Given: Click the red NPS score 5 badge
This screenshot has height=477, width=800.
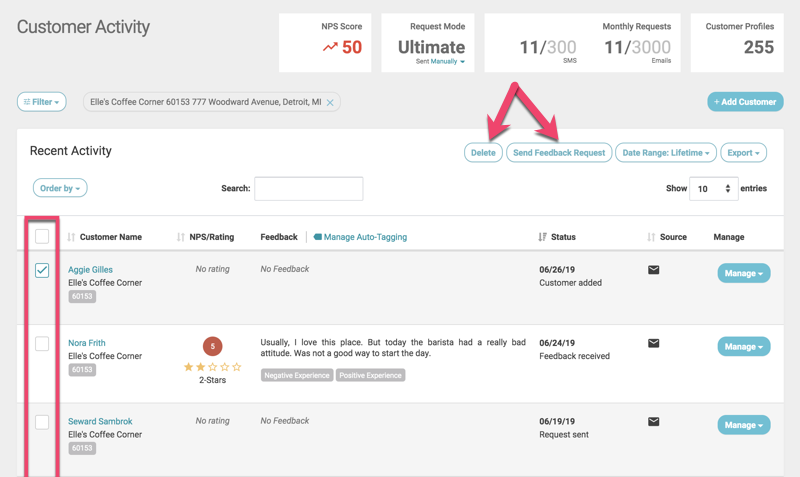Looking at the screenshot, I should click(212, 346).
